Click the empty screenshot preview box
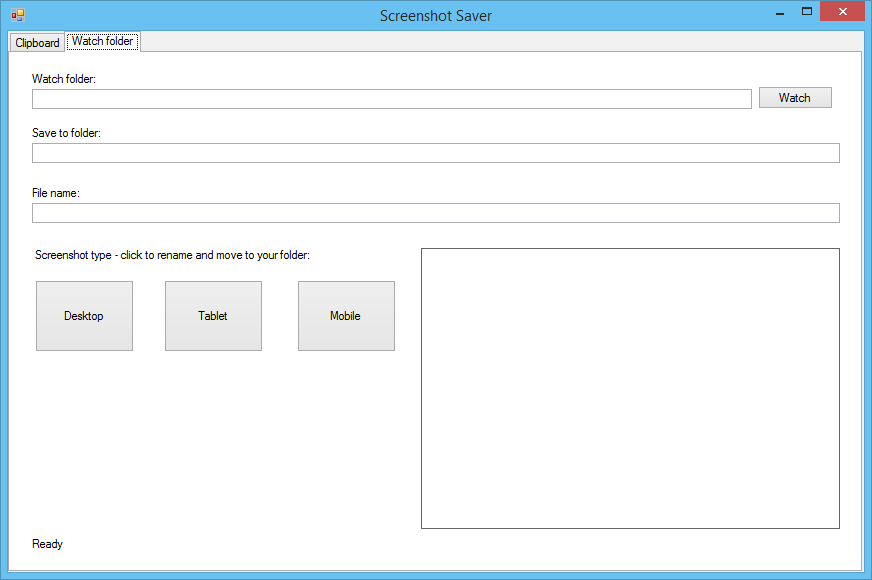The image size is (872, 580). pyautogui.click(x=630, y=388)
